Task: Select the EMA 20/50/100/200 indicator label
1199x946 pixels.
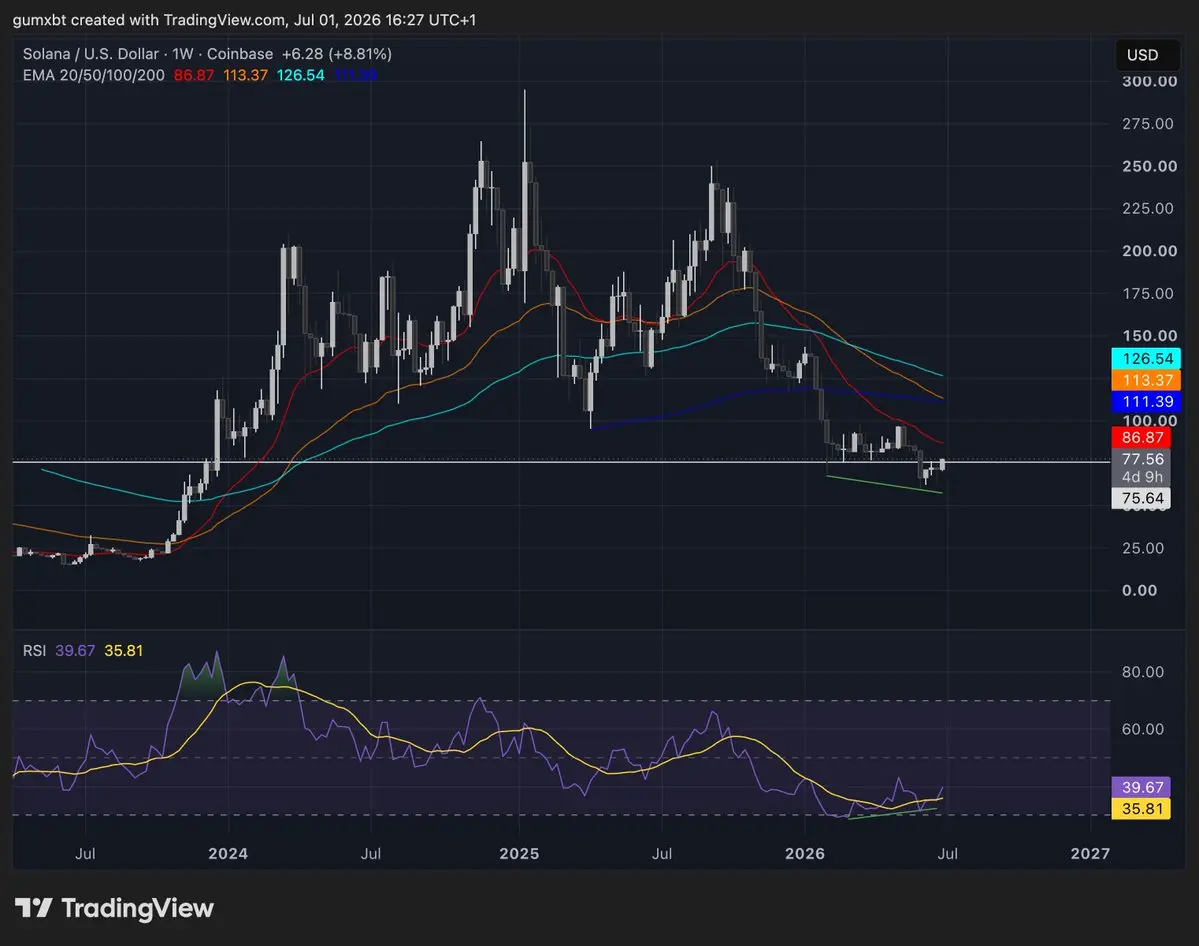Action: click(x=93, y=75)
